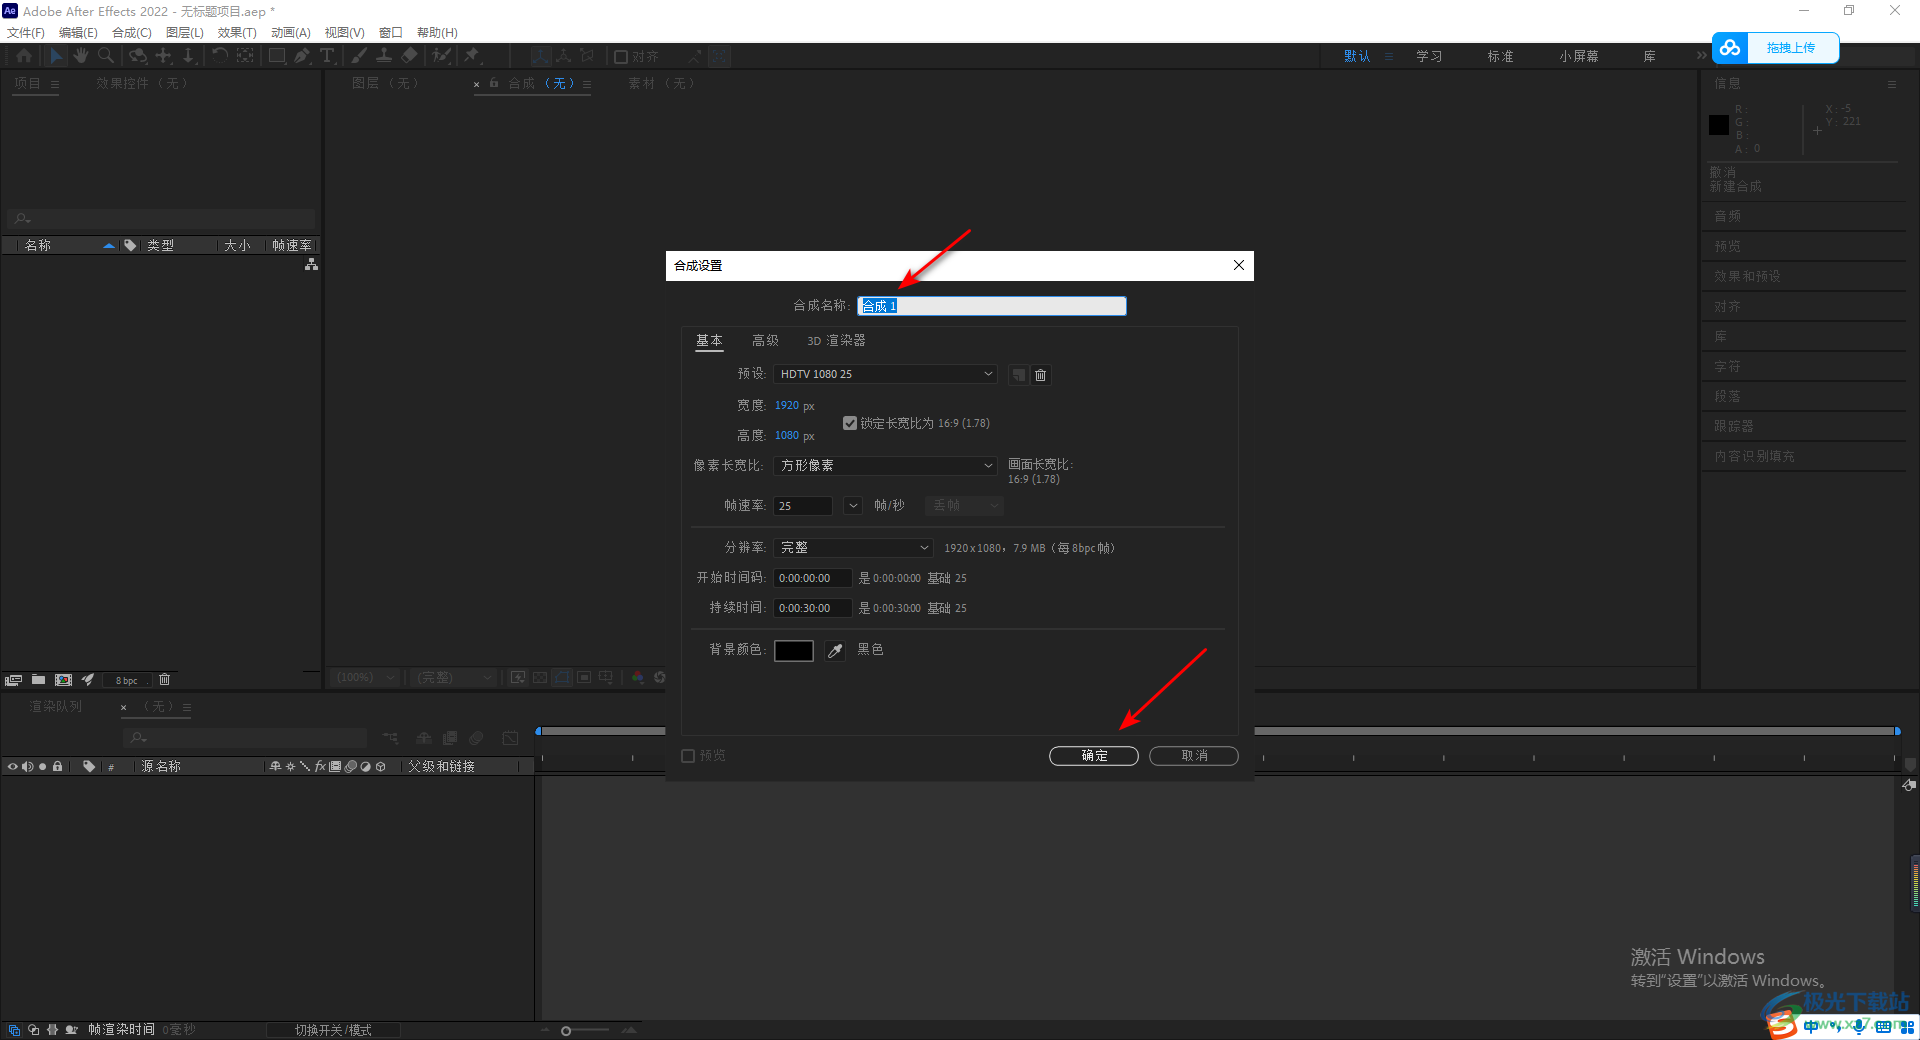Select the Selection arrow tool
The image size is (1920, 1040).
[x=56, y=56]
